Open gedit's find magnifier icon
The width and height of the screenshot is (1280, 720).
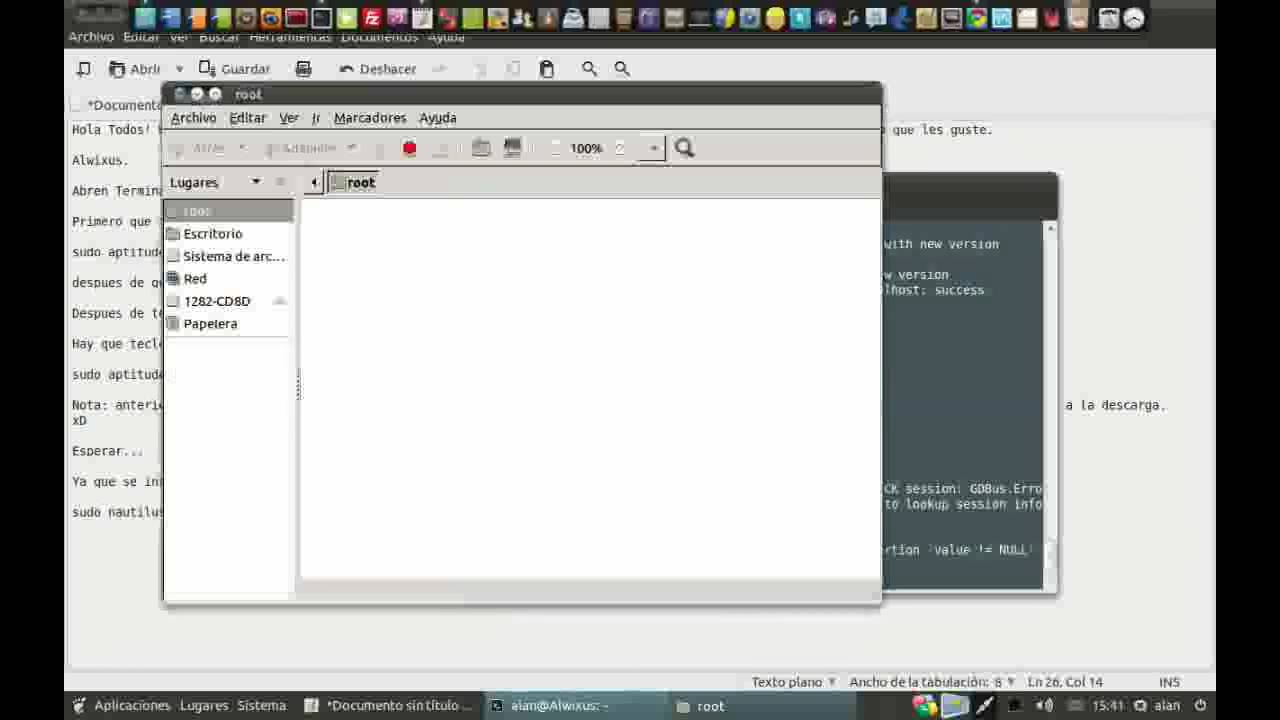pyautogui.click(x=590, y=69)
